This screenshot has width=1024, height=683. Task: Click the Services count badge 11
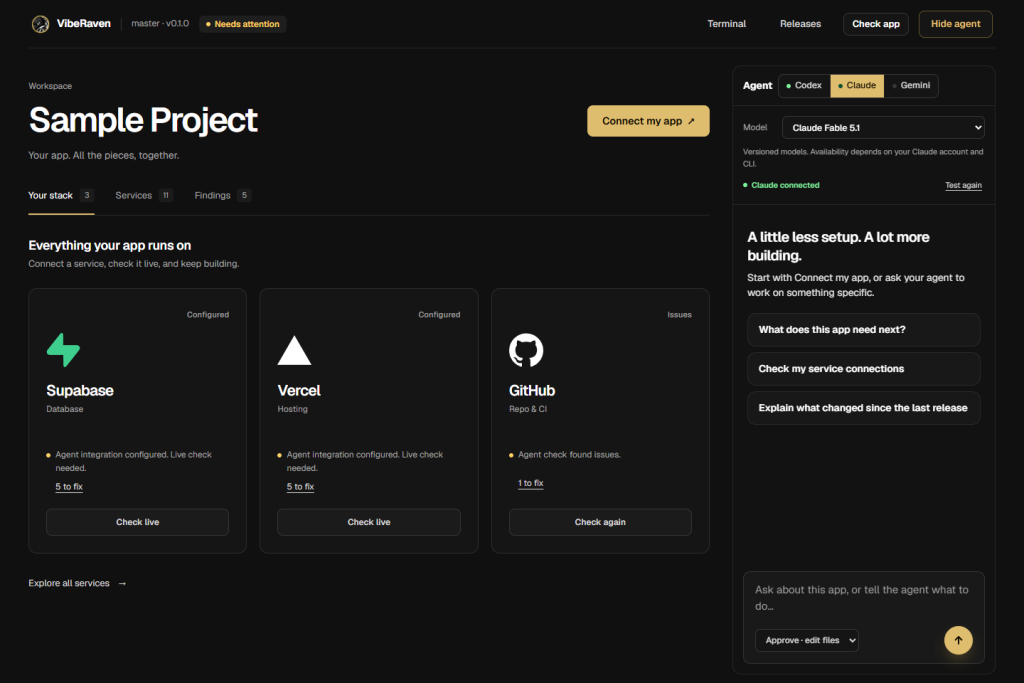coord(166,195)
